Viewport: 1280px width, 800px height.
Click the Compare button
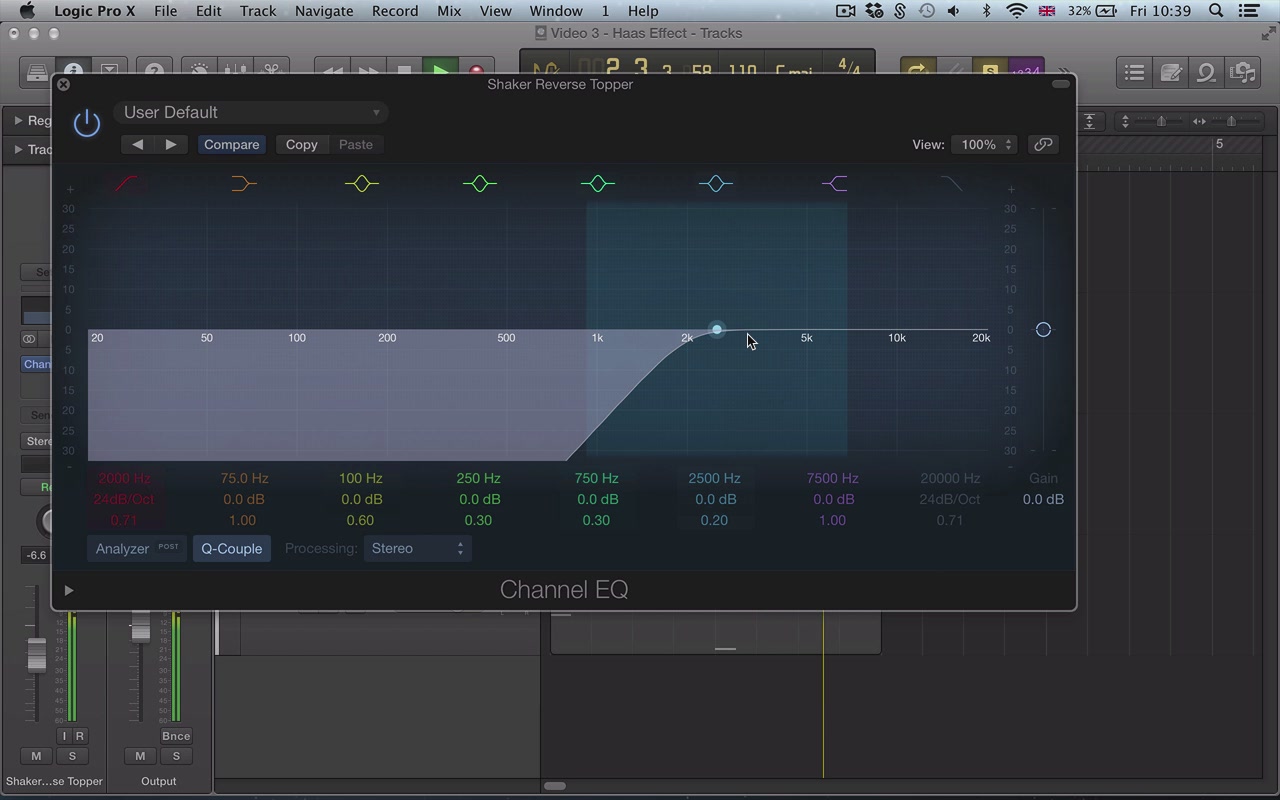pyautogui.click(x=232, y=145)
